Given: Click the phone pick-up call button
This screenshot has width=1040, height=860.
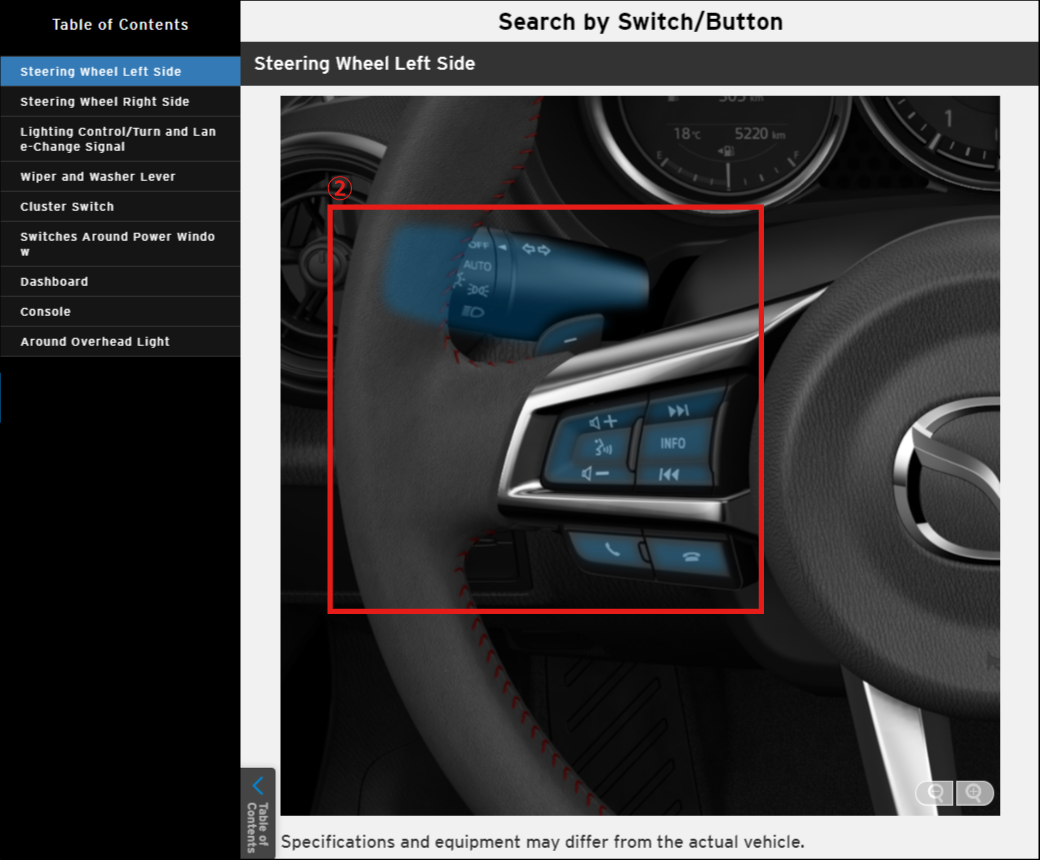Looking at the screenshot, I should [609, 548].
